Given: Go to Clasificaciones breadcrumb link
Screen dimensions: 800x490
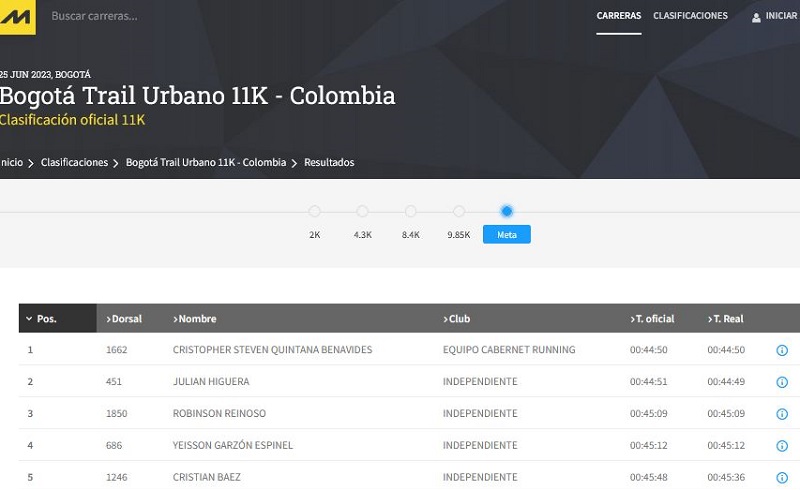Looking at the screenshot, I should 74,162.
